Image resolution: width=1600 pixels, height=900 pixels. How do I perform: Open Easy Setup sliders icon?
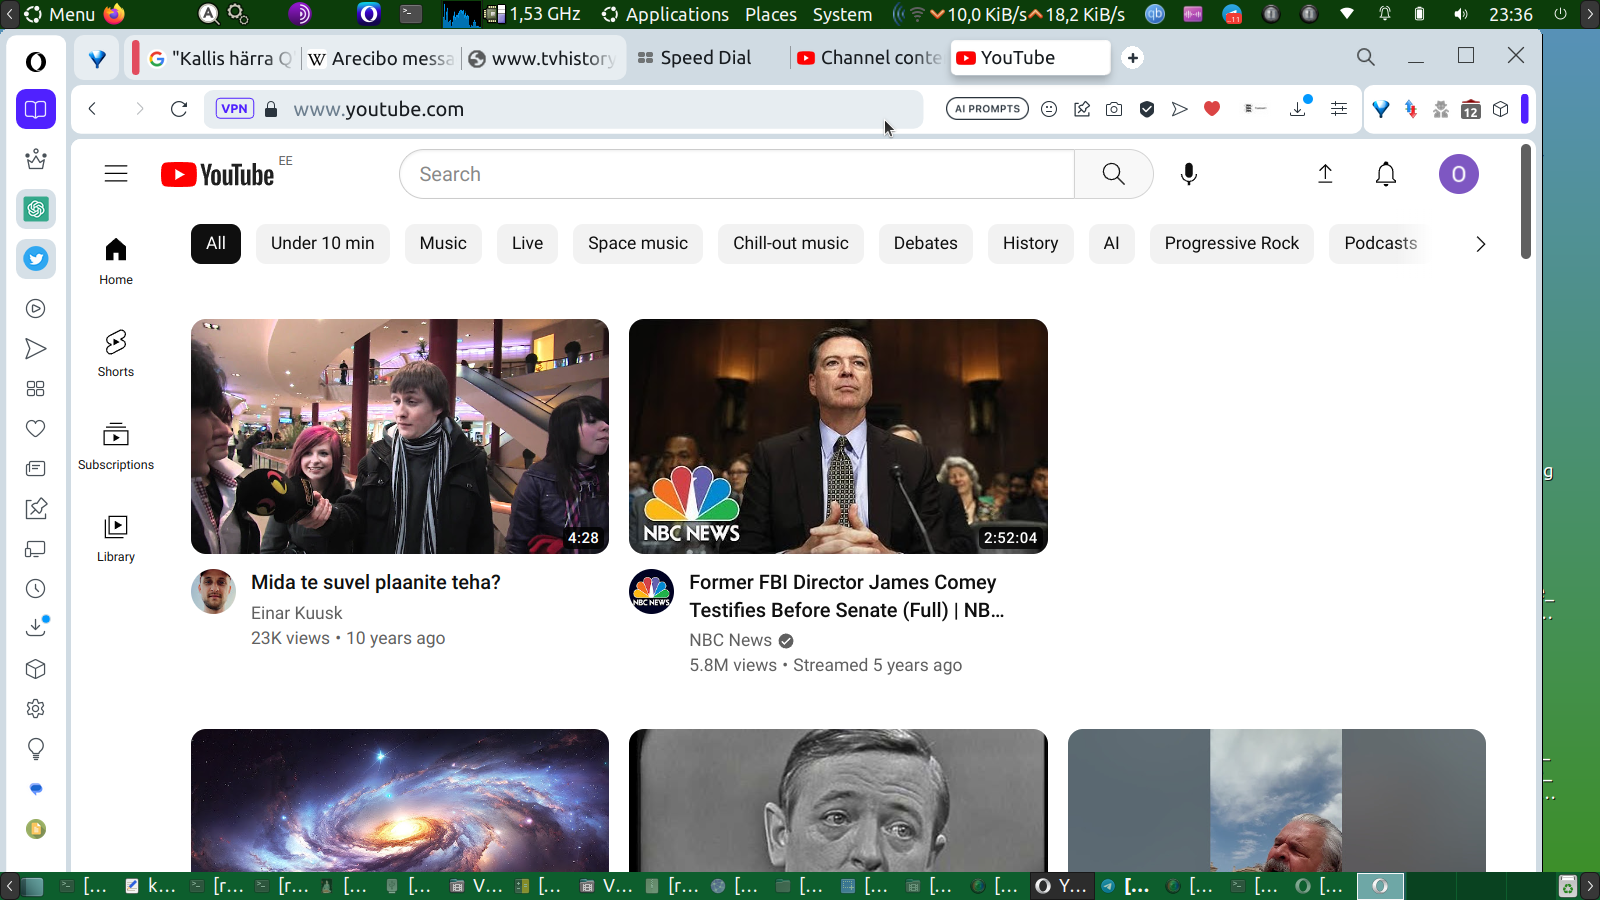(x=1339, y=109)
